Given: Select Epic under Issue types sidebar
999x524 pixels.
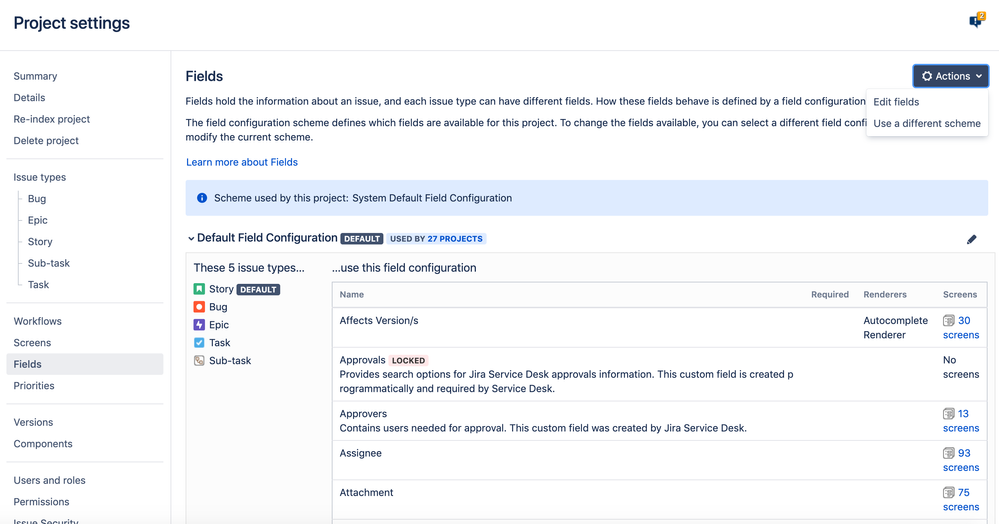Looking at the screenshot, I should 38,221.
